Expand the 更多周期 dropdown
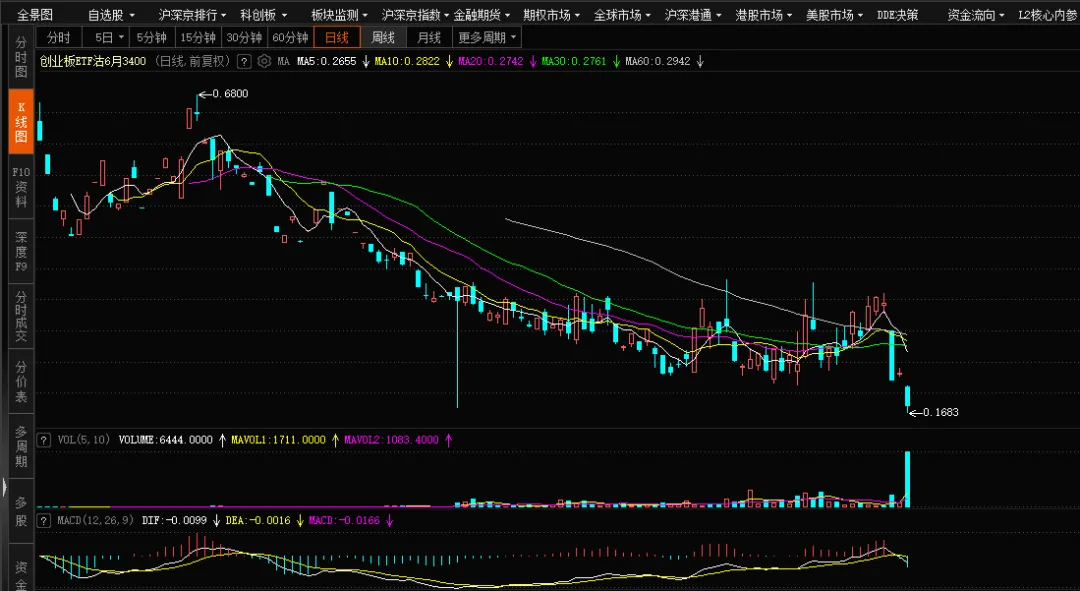Image resolution: width=1080 pixels, height=591 pixels. (x=487, y=38)
